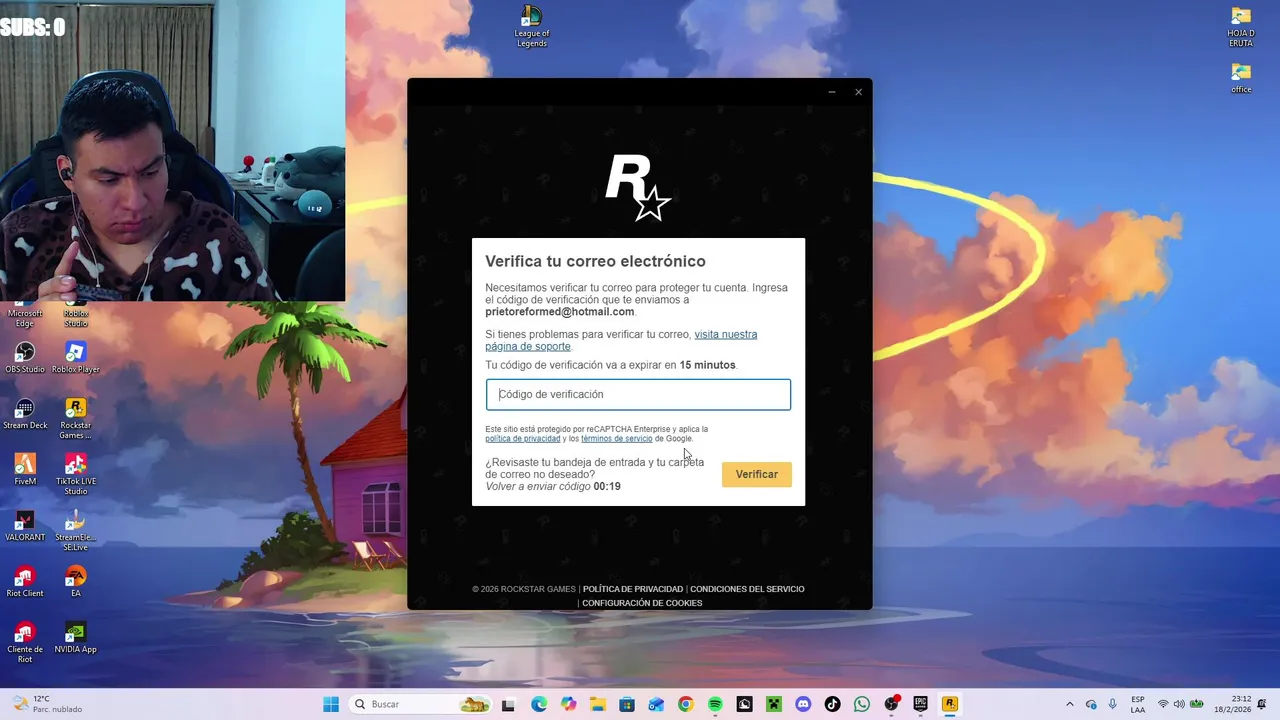Open the política de privacidad reCAPTCHA link
The image size is (1280, 720).
(x=522, y=439)
